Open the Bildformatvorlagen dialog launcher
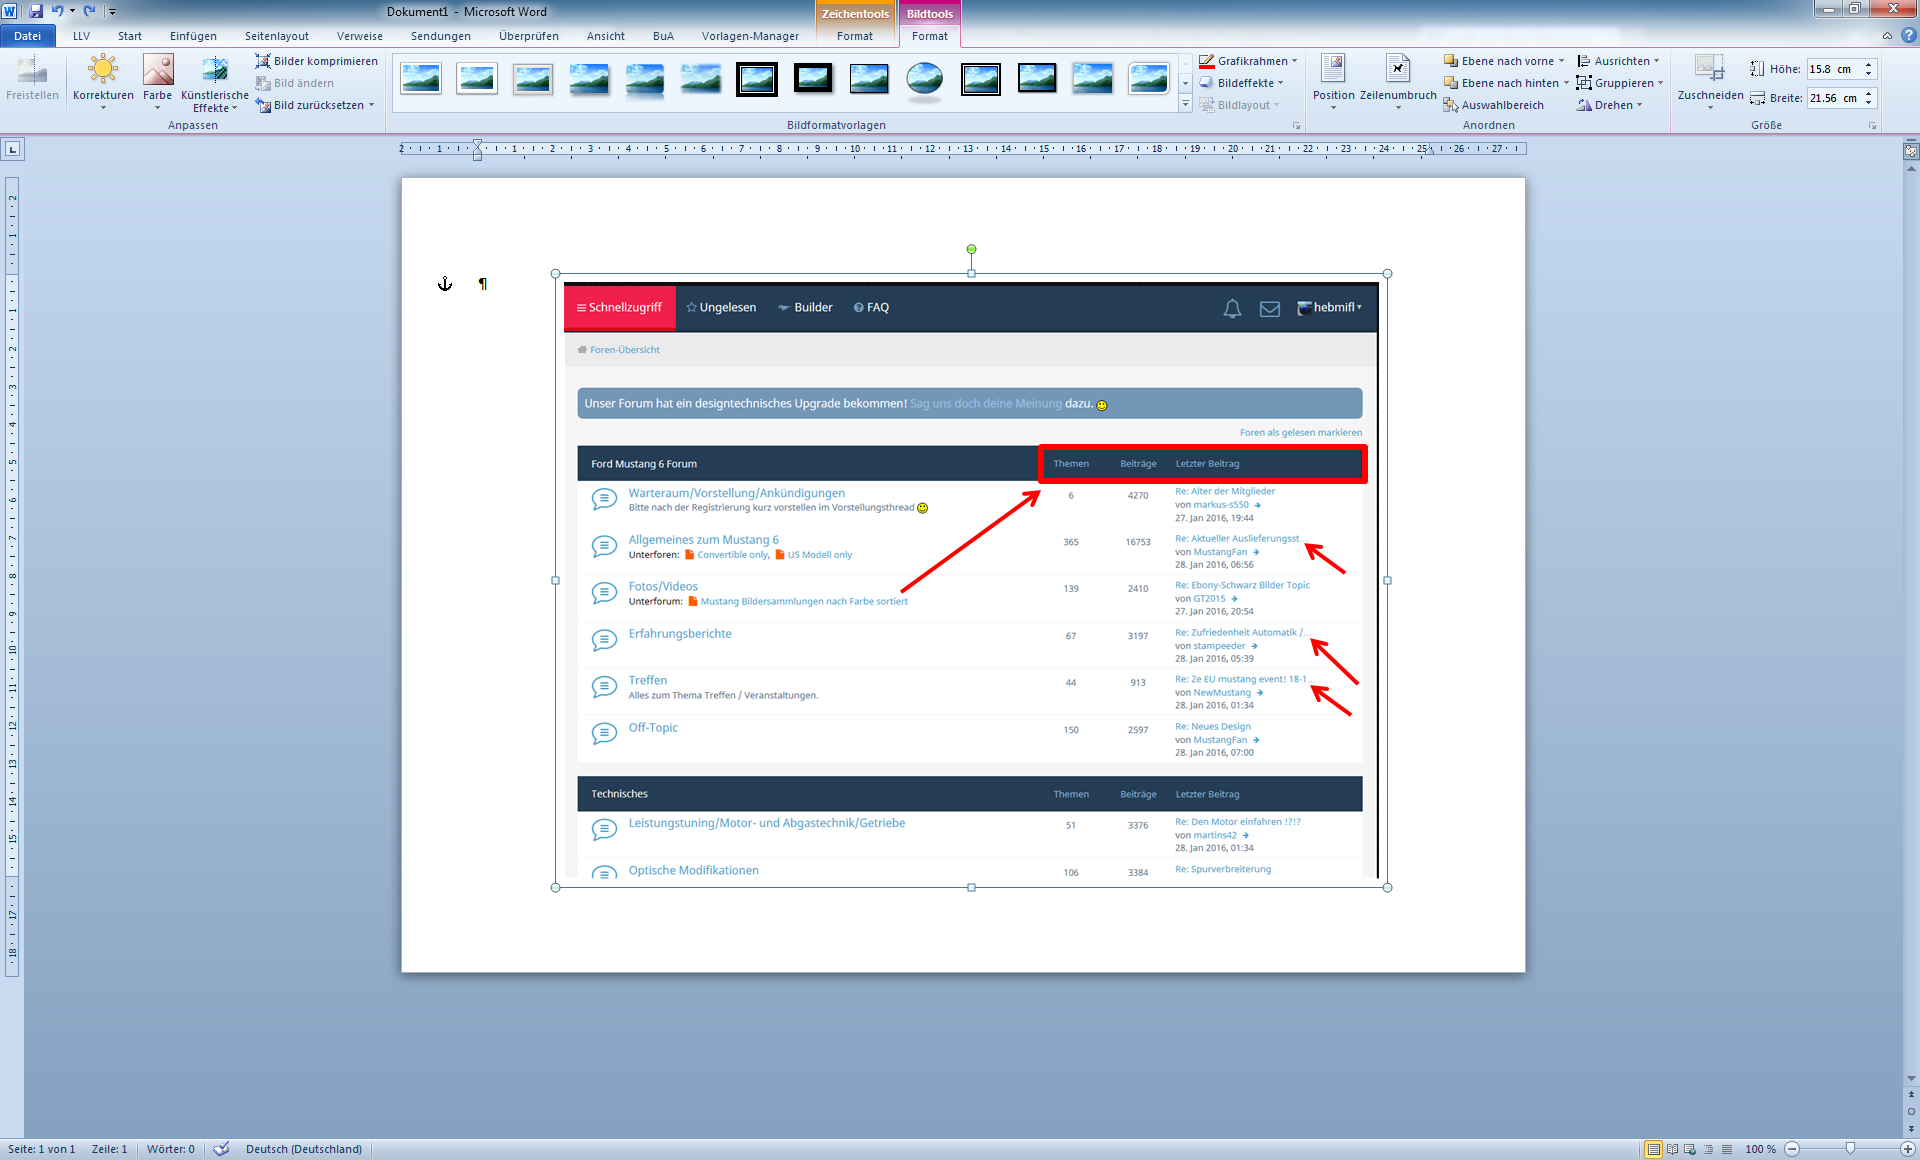This screenshot has width=1920, height=1160. 1297,126
